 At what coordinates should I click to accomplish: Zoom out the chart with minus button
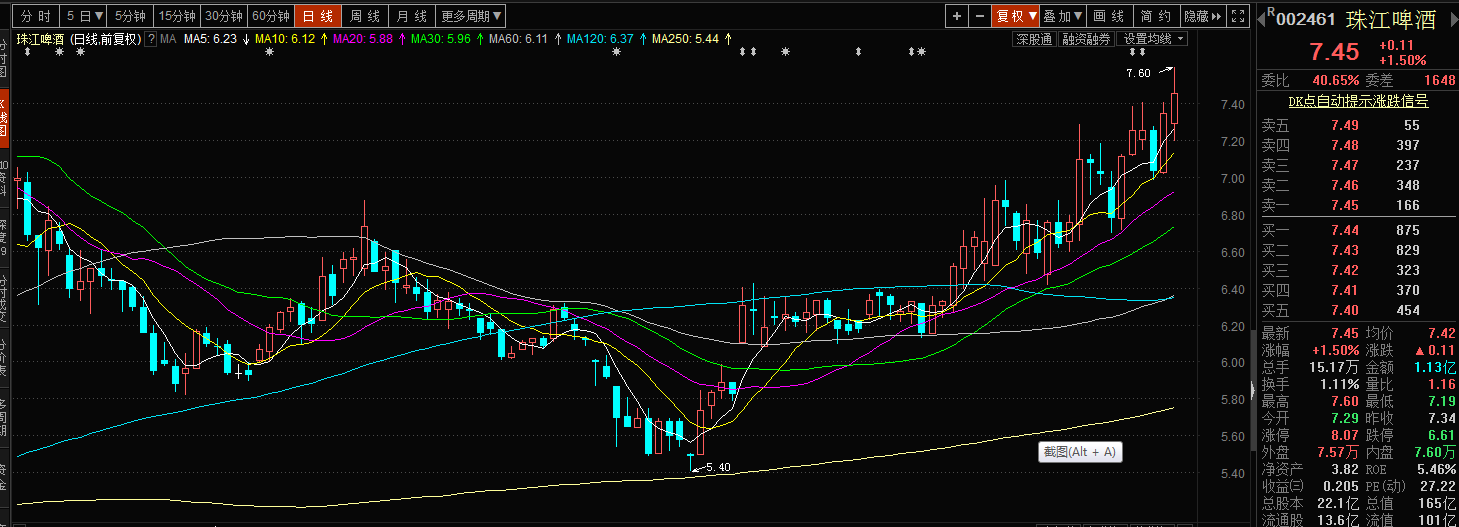tap(978, 16)
